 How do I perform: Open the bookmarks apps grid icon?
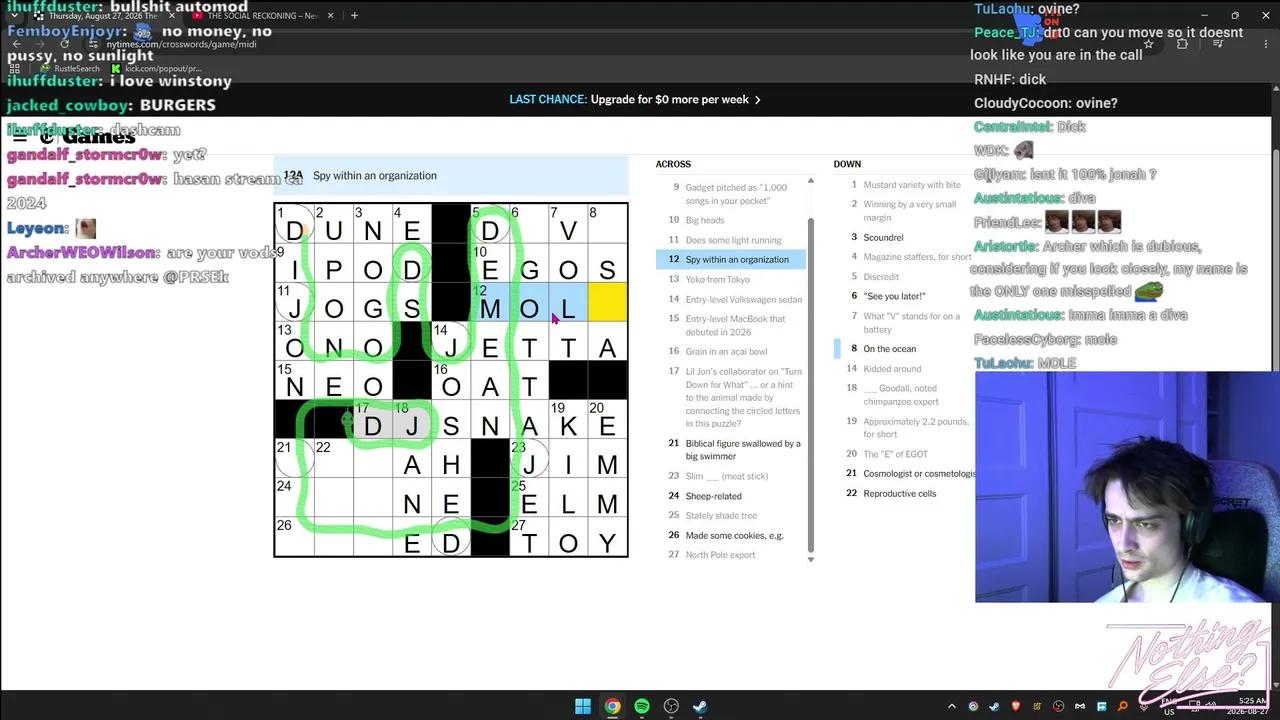(16, 69)
